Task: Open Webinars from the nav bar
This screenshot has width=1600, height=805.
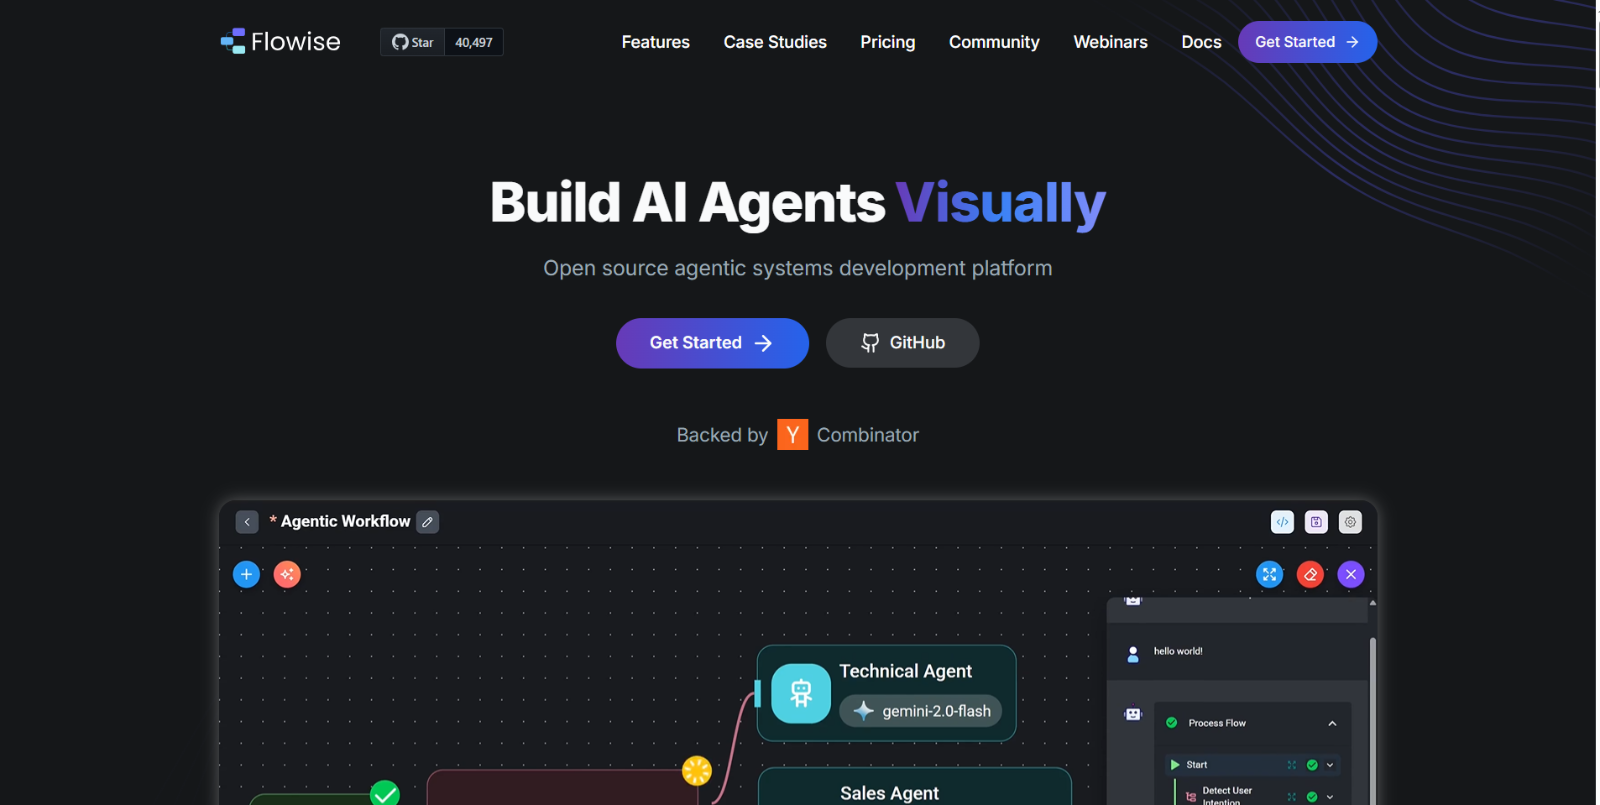Action: click(x=1110, y=42)
